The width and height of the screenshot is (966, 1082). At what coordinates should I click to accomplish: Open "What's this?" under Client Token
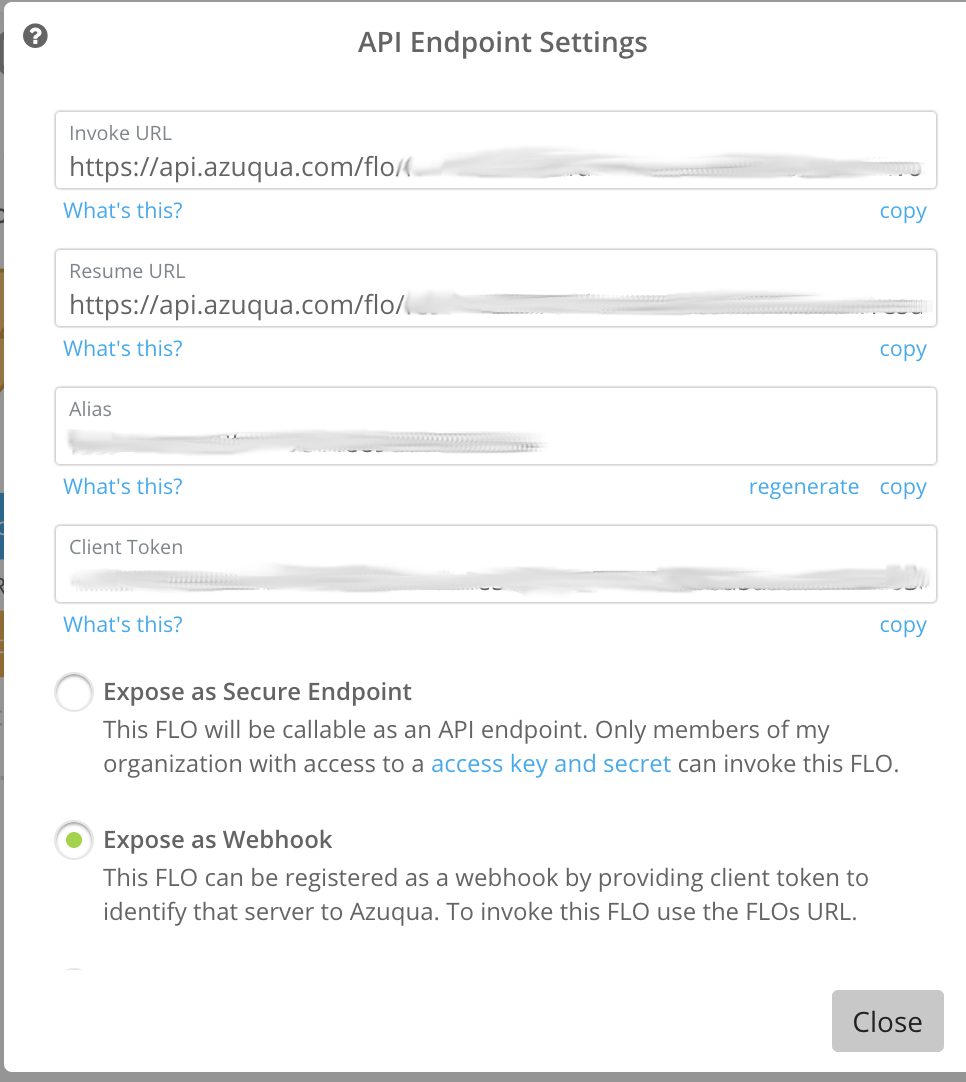point(123,625)
